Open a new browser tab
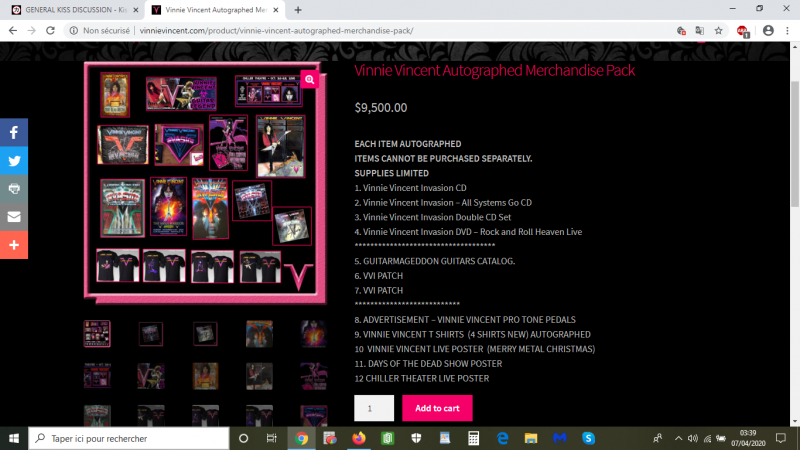 point(298,9)
